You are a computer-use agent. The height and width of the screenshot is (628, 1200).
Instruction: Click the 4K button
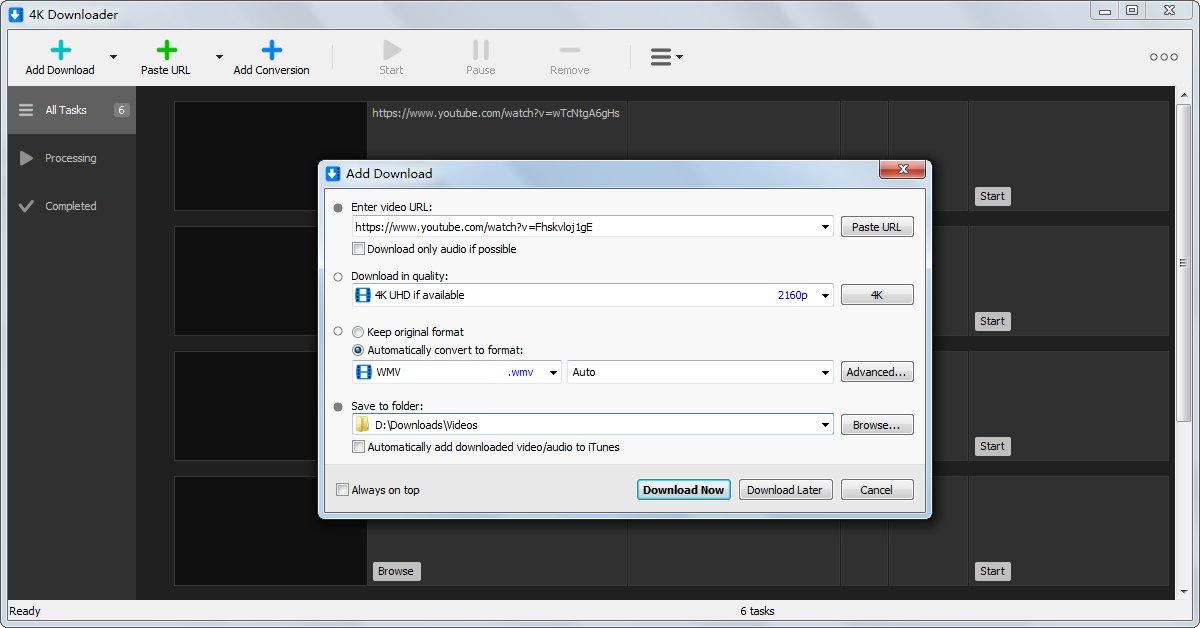point(877,295)
